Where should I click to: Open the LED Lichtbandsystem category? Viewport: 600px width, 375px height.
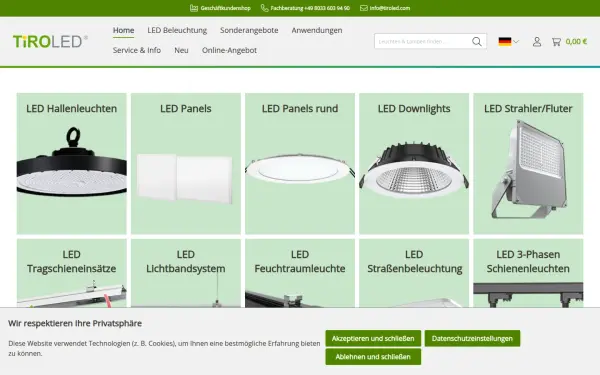(186, 273)
